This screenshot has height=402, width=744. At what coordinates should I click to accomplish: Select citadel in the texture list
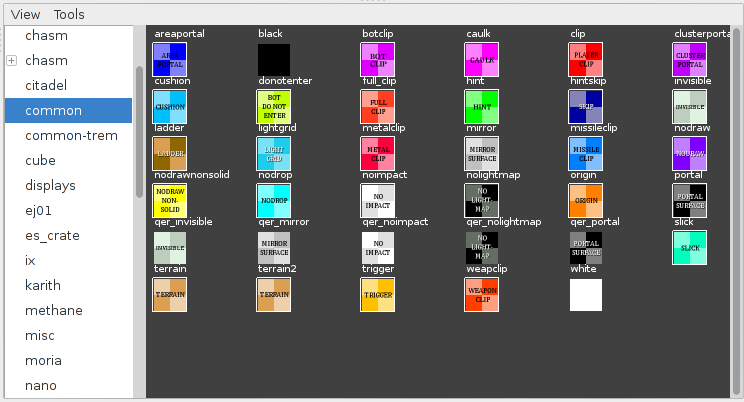[x=46, y=85]
